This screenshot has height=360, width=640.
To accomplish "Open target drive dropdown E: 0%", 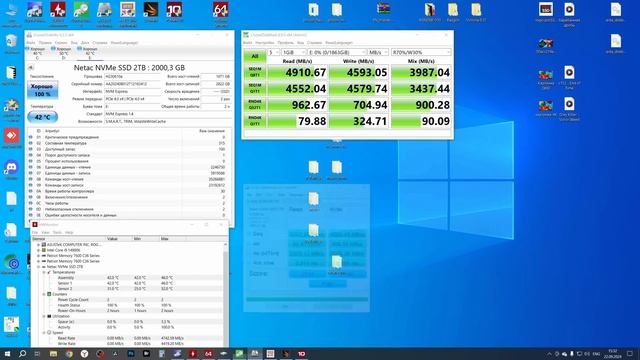I will coord(337,52).
